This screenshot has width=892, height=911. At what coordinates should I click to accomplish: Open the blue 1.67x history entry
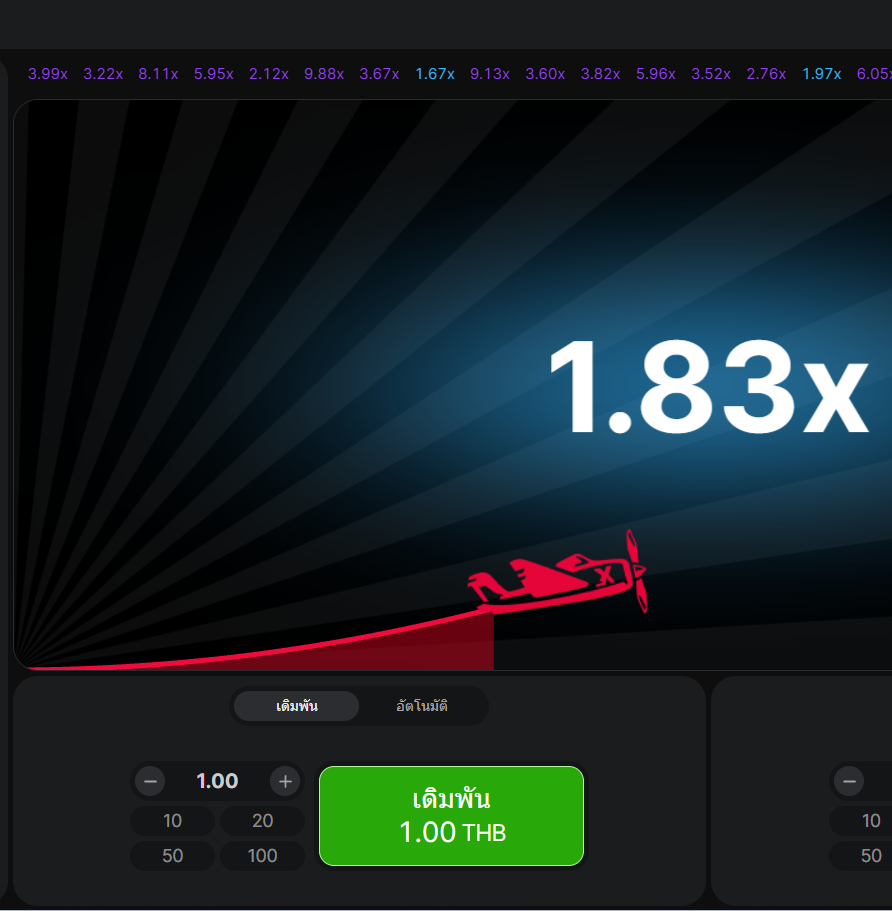click(x=435, y=74)
